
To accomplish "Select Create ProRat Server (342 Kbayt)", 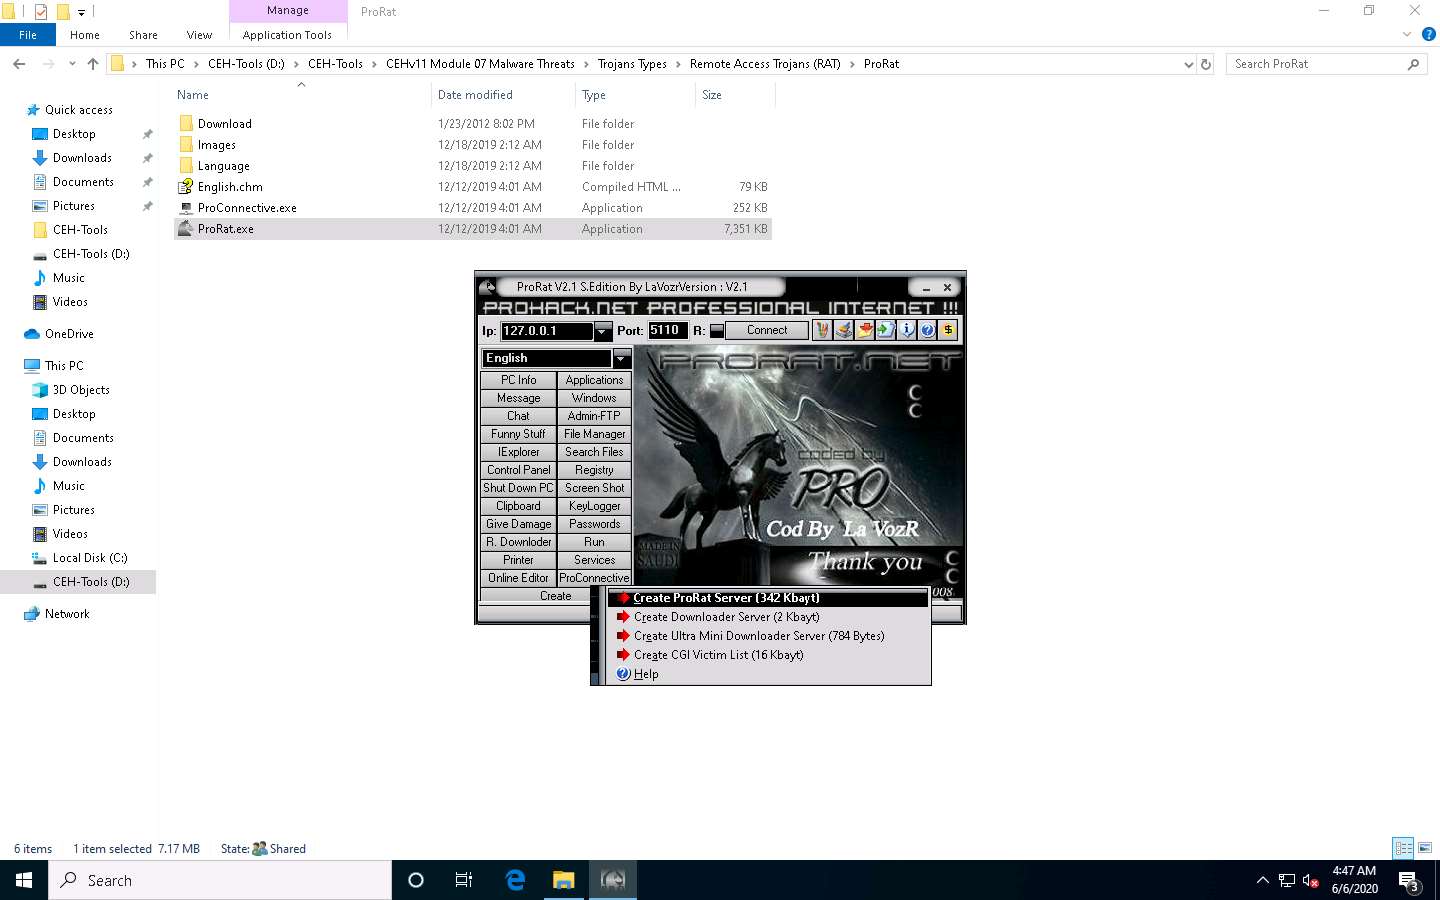I will pos(768,598).
